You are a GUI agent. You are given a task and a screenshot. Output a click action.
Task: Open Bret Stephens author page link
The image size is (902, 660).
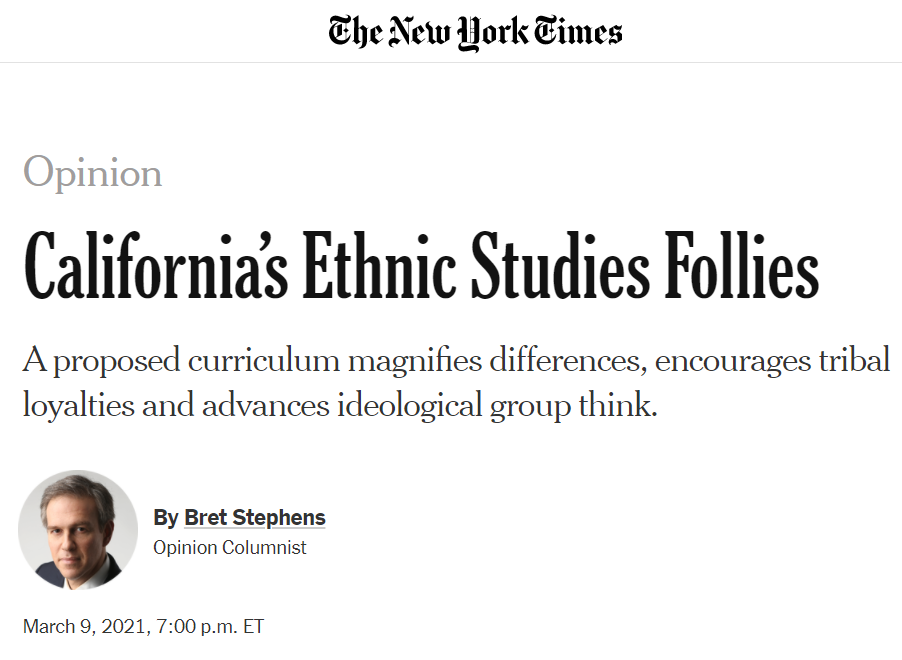(x=255, y=517)
